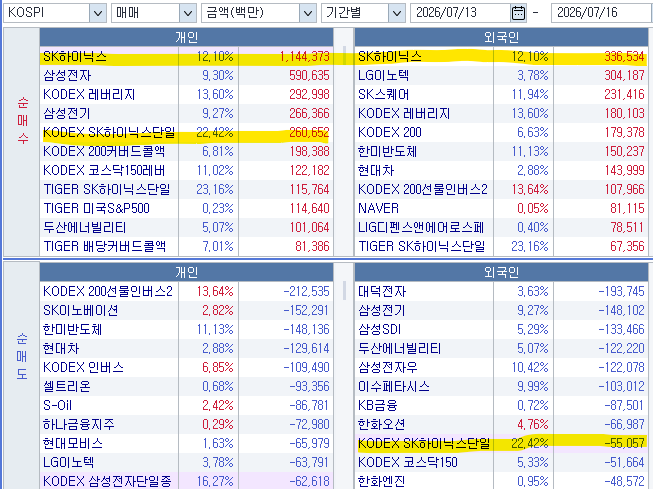The width and height of the screenshot is (653, 489).
Task: Click the 외국인 header in net-sell table
Action: tap(502, 272)
